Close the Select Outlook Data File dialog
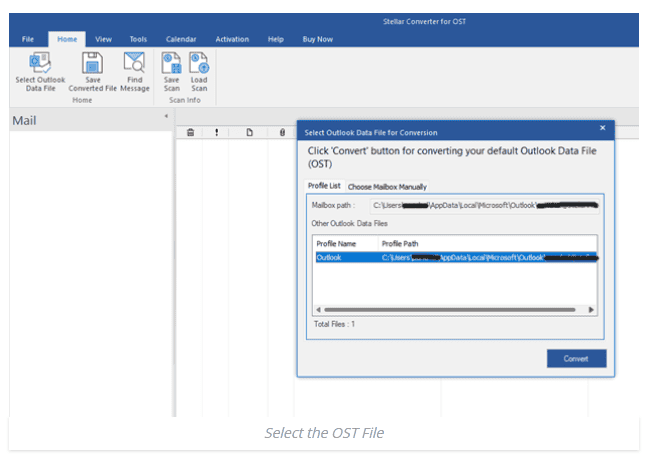 tap(602, 129)
